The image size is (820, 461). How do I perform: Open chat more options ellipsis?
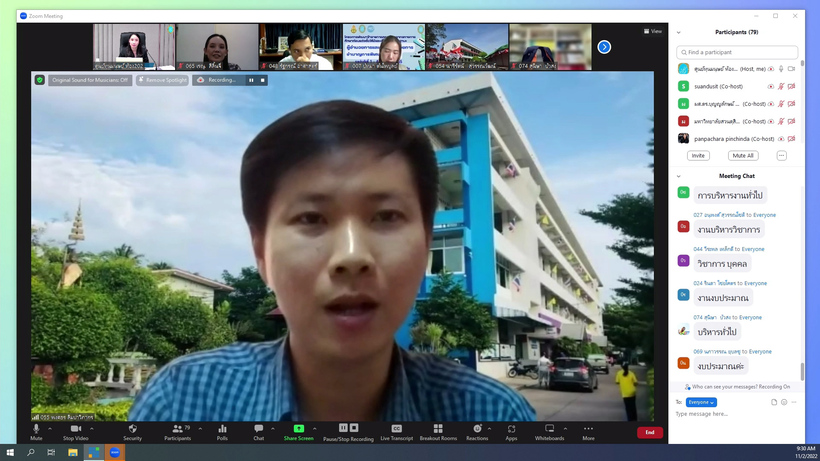pos(794,402)
